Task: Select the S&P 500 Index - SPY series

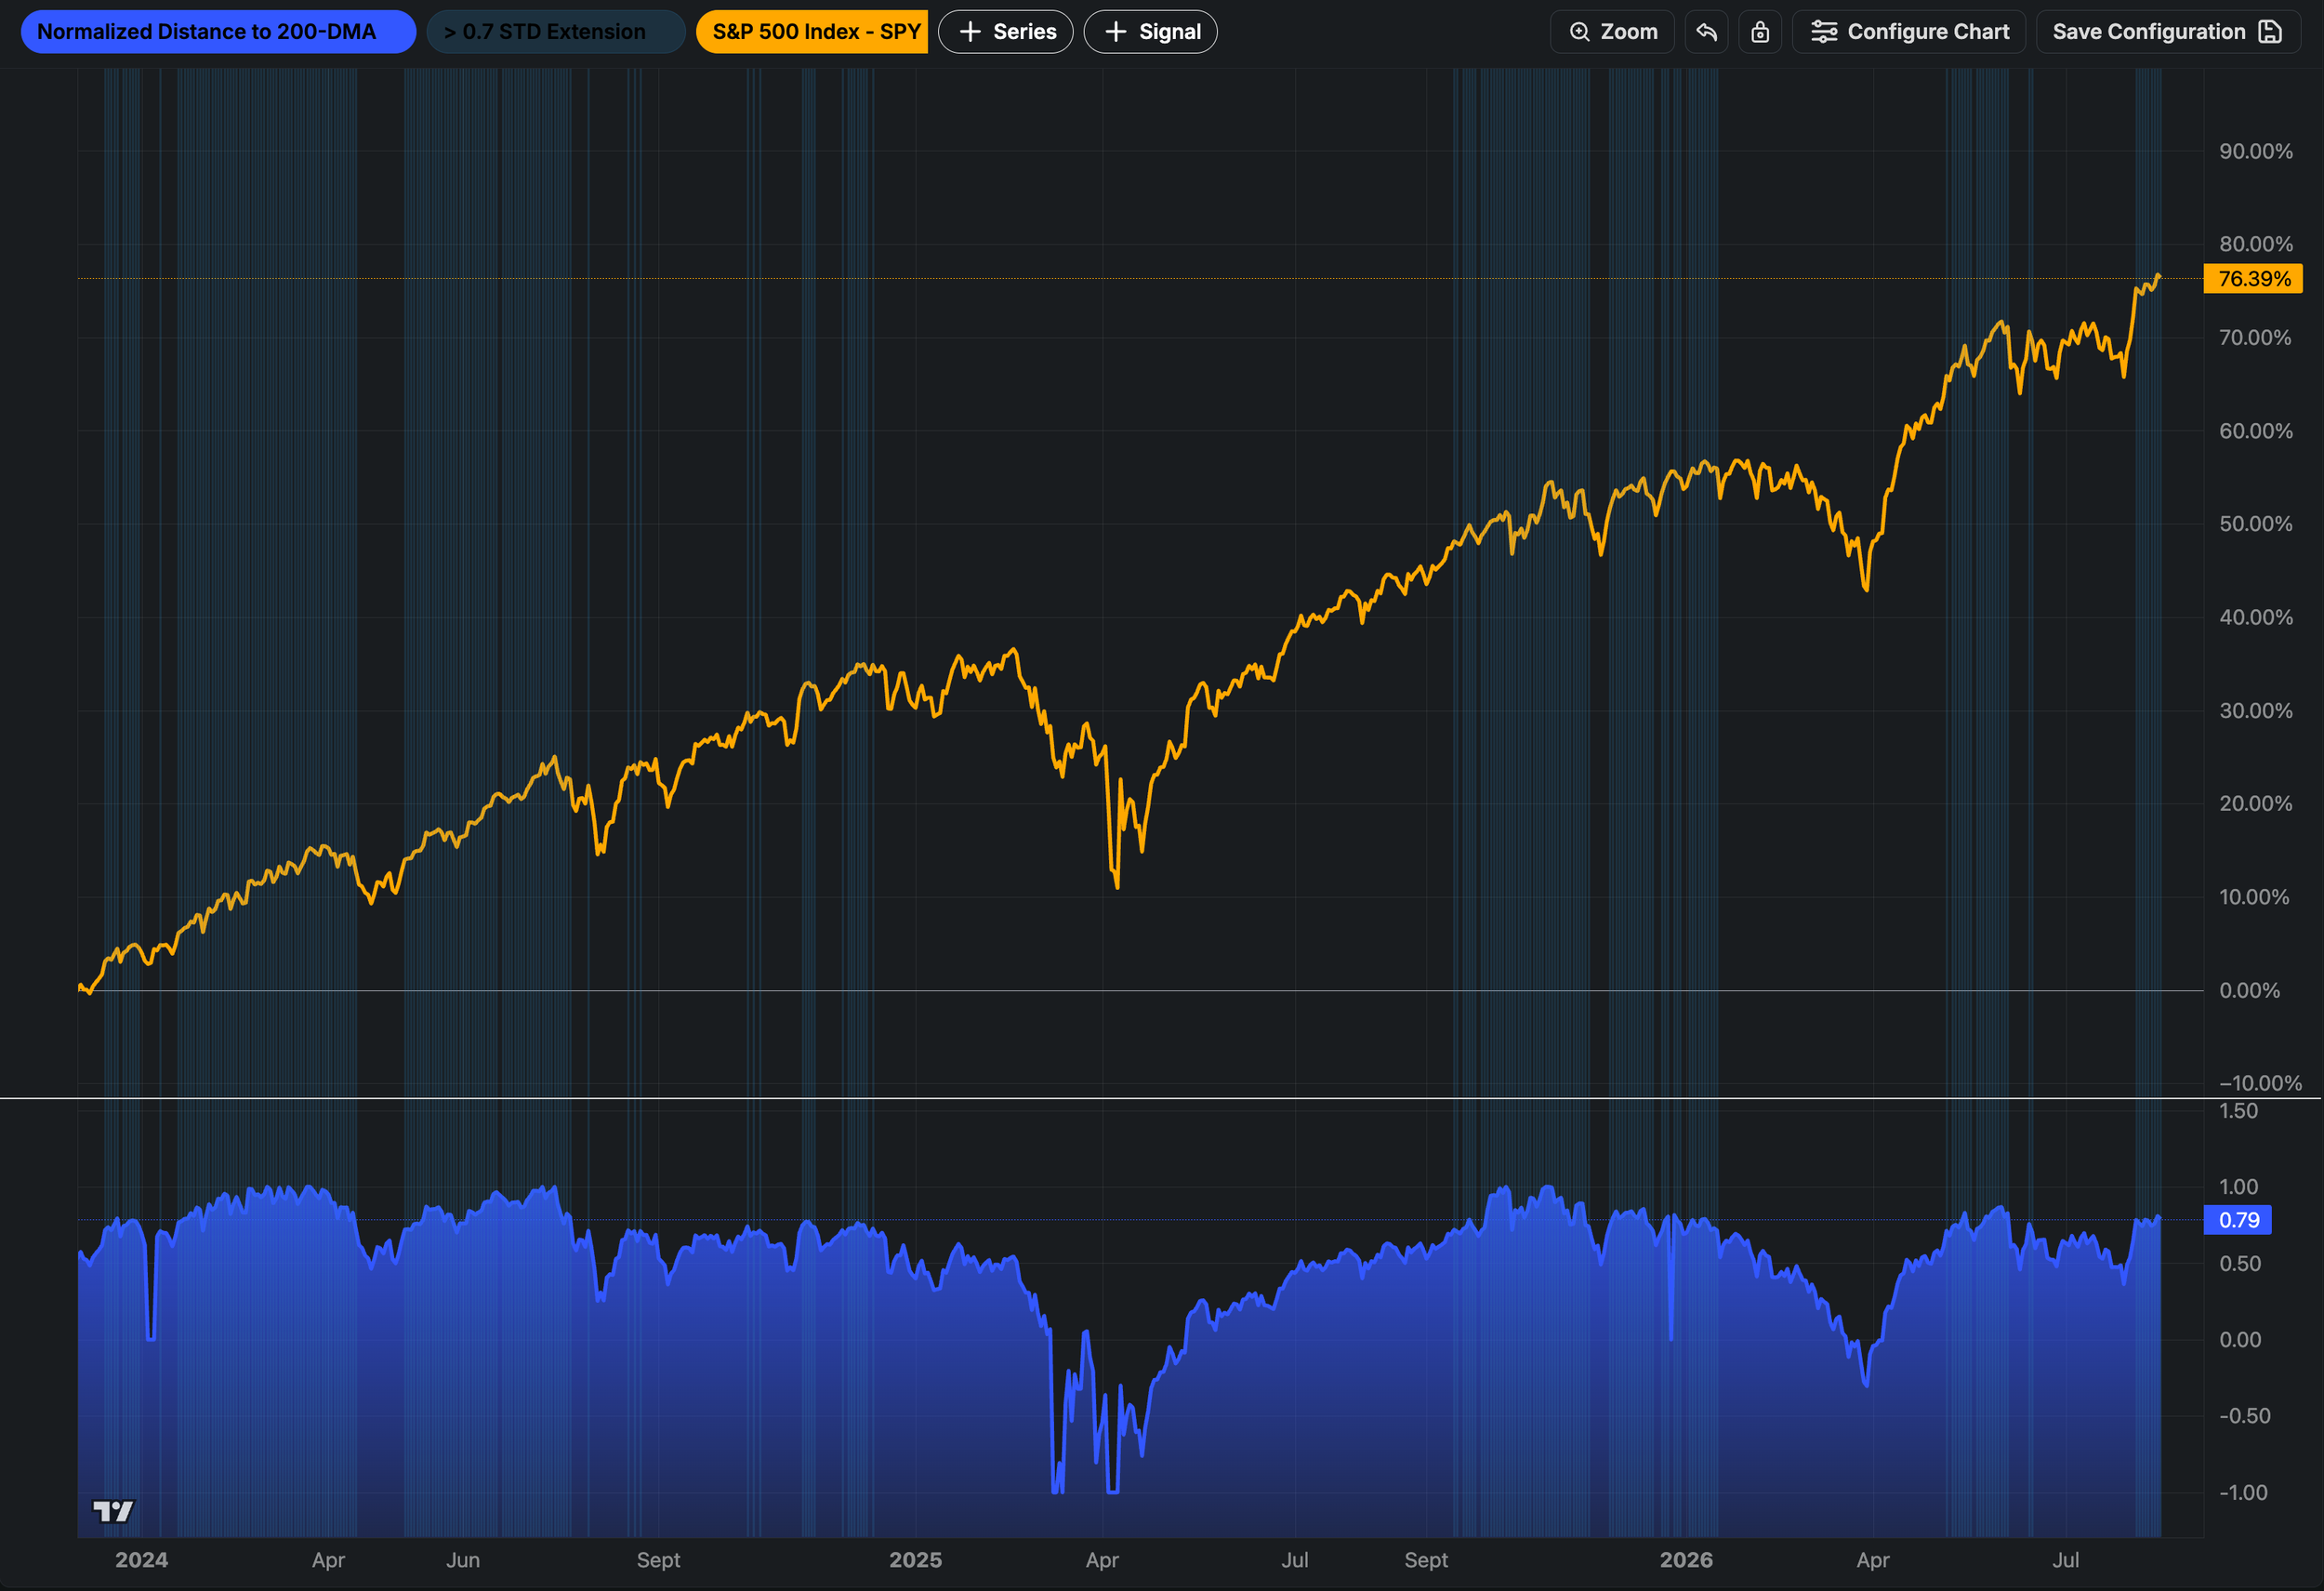Action: tap(812, 32)
